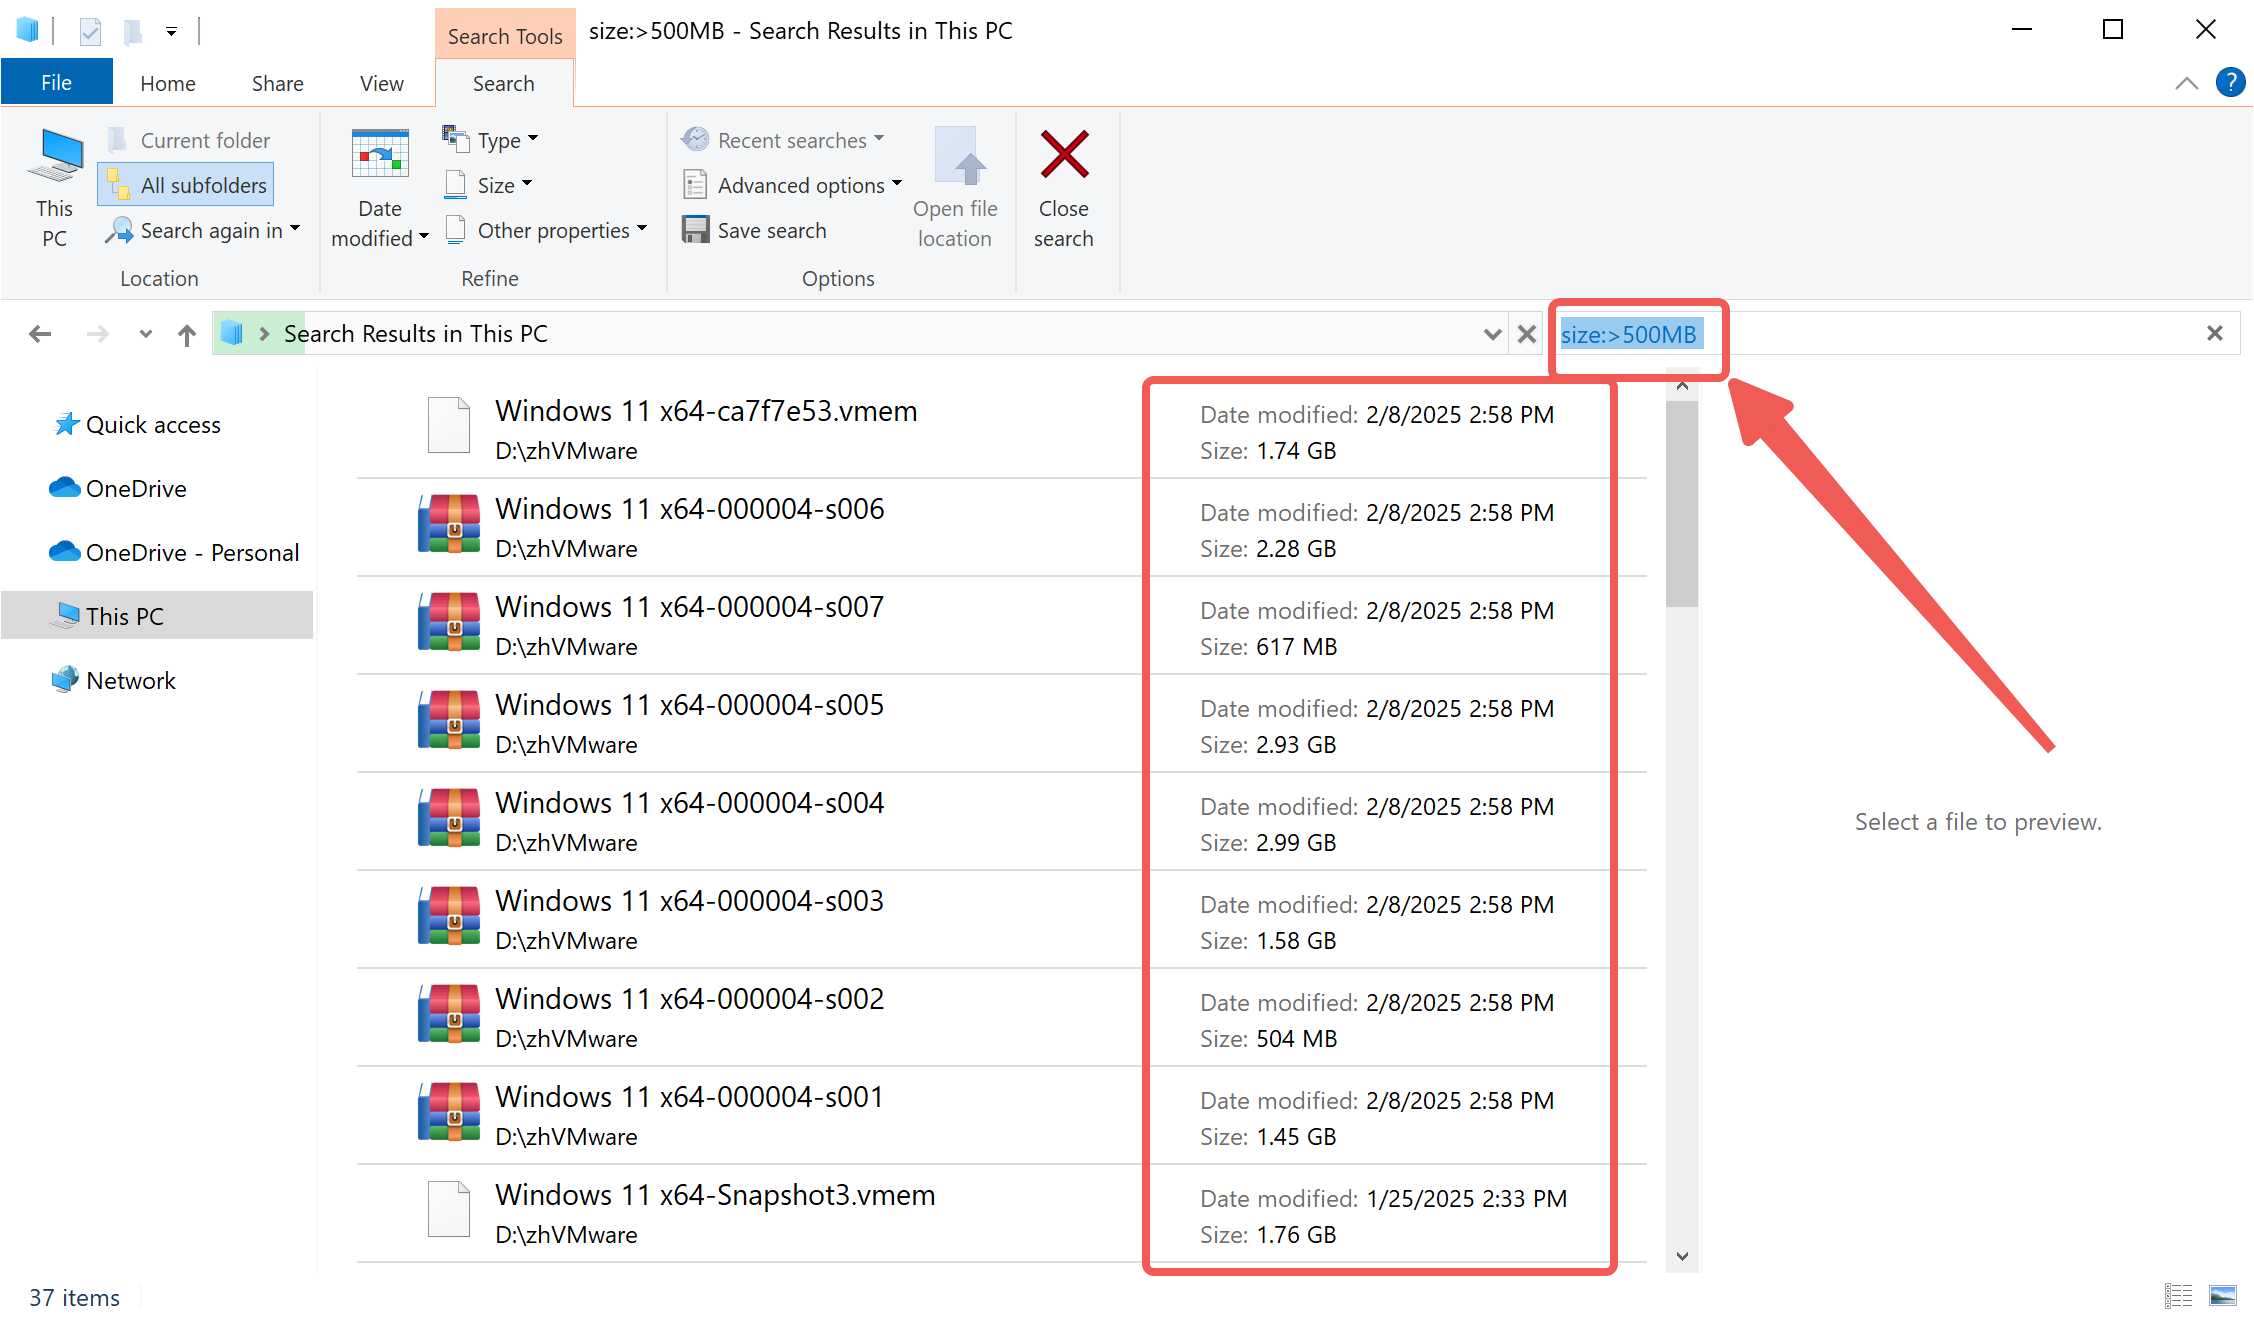Select Current folder search scope
Screen dimensions: 2254x1320
[x=188, y=140]
